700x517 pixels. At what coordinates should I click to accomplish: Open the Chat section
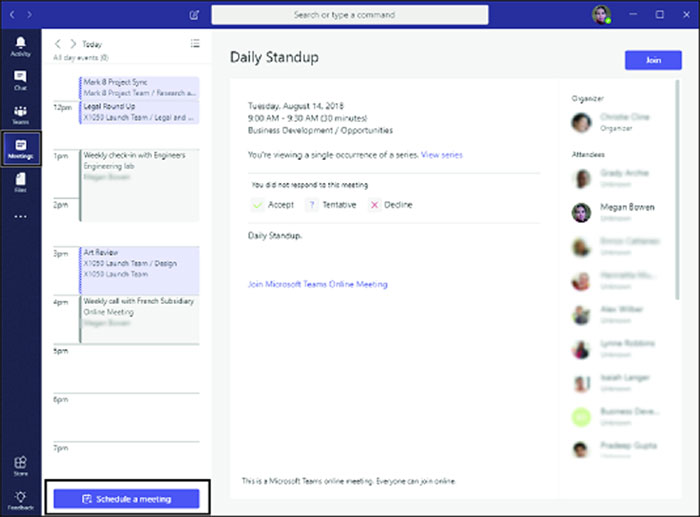click(21, 81)
